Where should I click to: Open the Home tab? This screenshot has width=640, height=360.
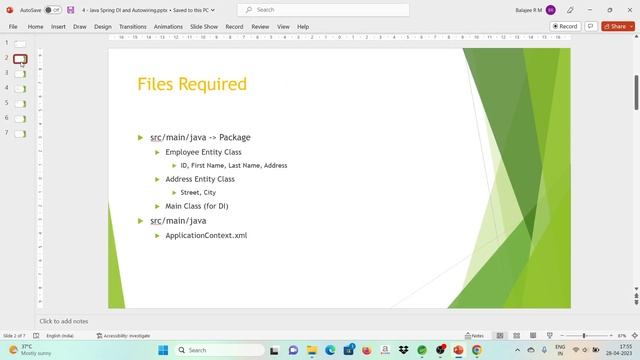tap(36, 27)
